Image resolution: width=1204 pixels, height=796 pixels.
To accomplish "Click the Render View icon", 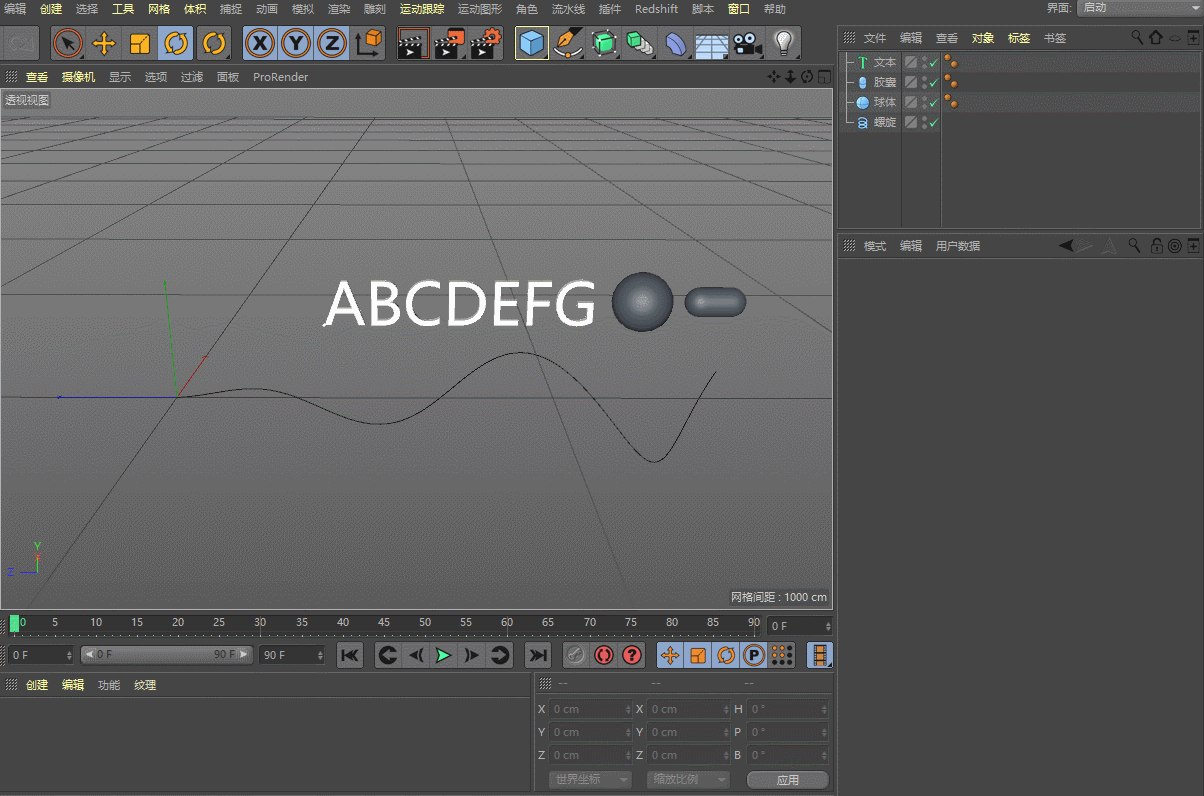I will (x=413, y=43).
